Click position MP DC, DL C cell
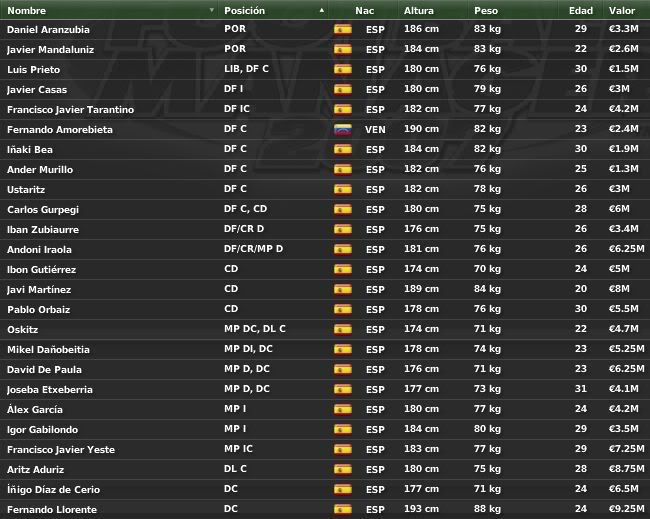The width and height of the screenshot is (650, 519). [255, 329]
